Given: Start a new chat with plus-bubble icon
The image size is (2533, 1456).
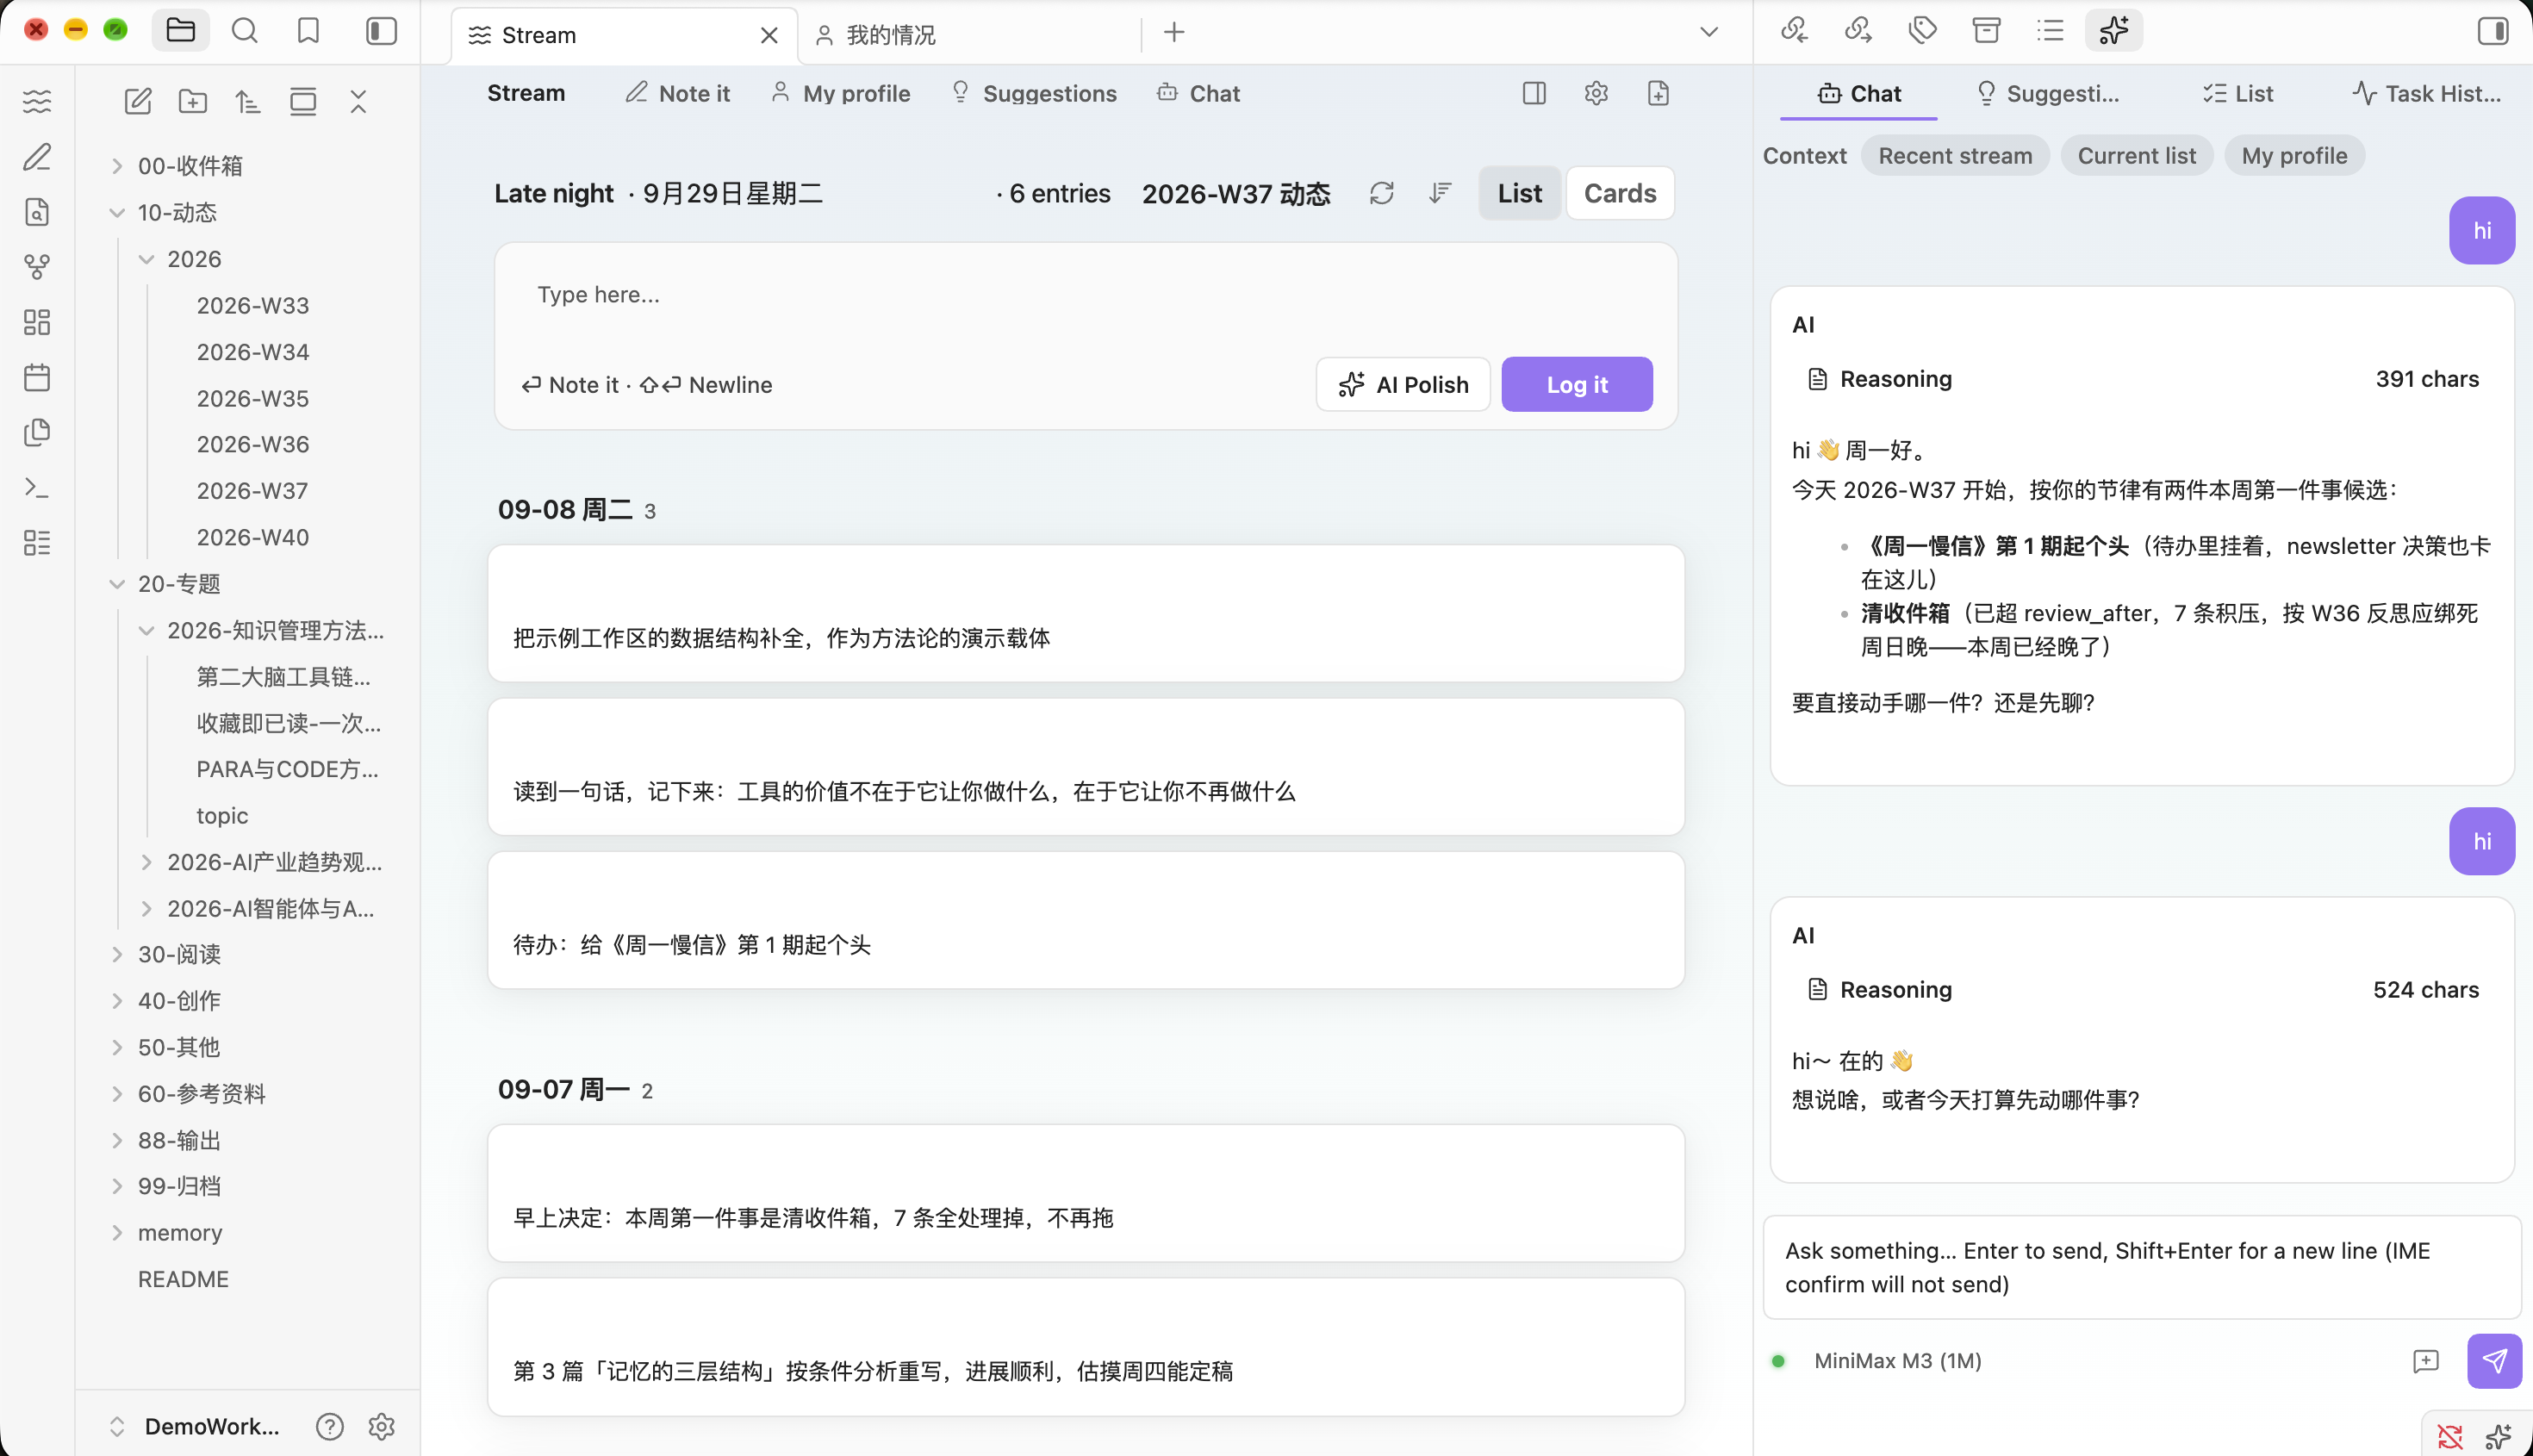Looking at the screenshot, I should 2426,1361.
